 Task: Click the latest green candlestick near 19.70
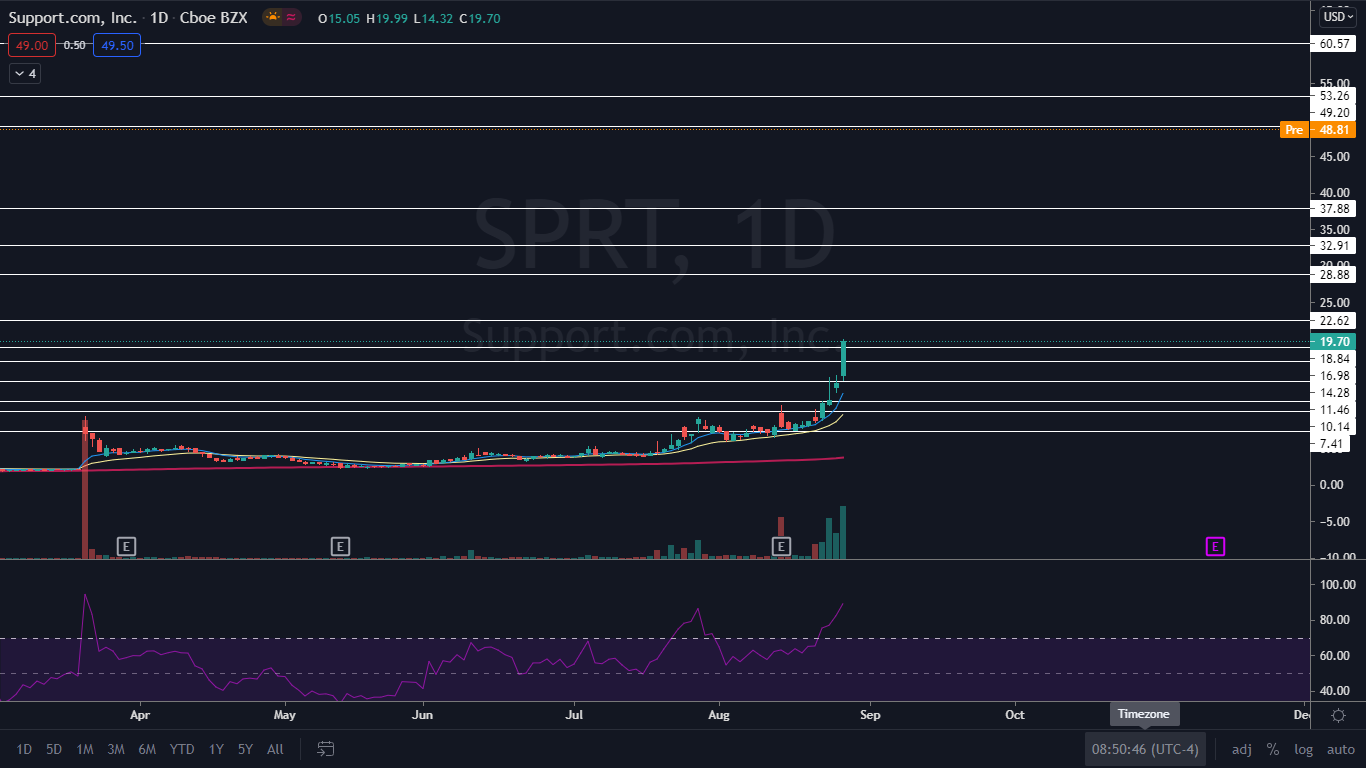click(x=844, y=359)
